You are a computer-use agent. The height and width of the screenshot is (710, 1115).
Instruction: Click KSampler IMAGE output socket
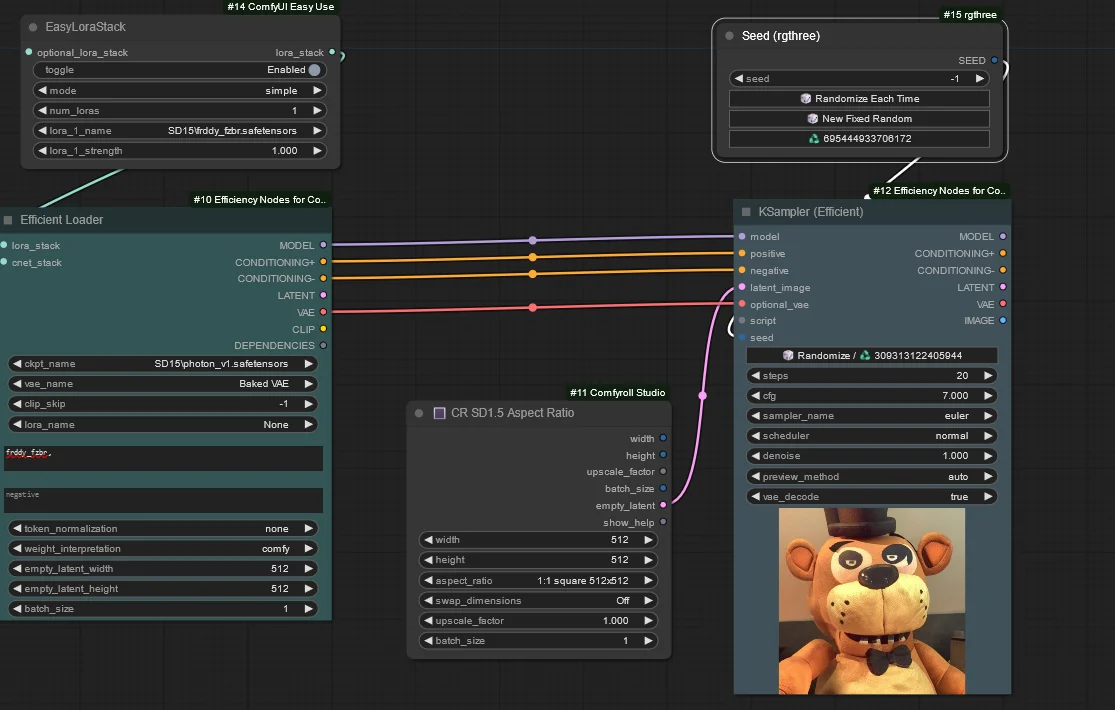1003,320
